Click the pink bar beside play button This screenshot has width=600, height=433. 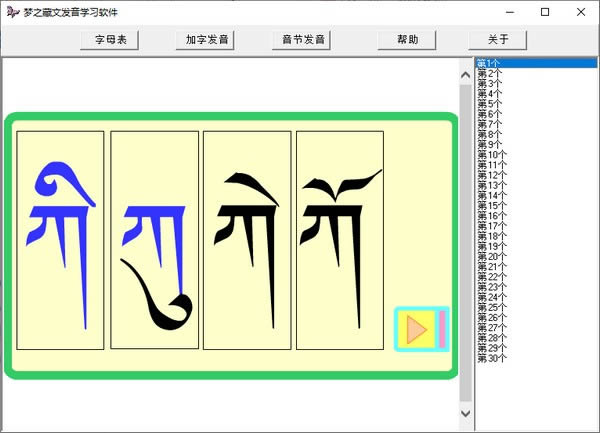[x=442, y=329]
